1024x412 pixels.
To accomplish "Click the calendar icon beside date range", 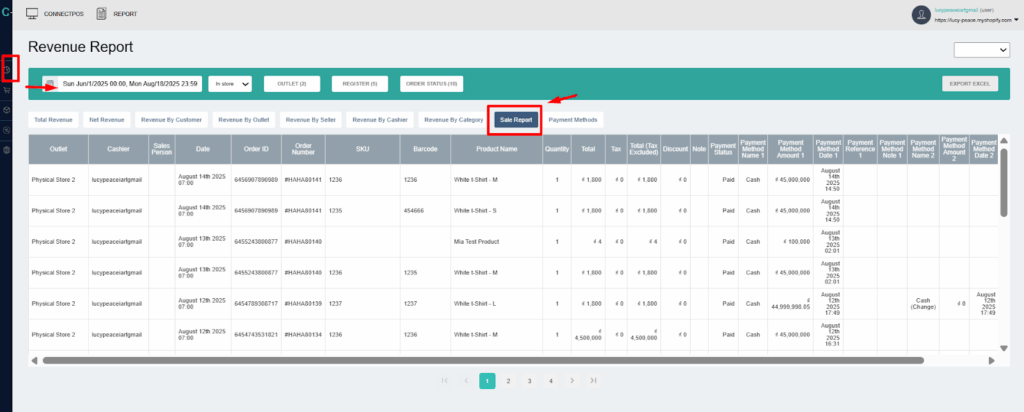I will (51, 84).
